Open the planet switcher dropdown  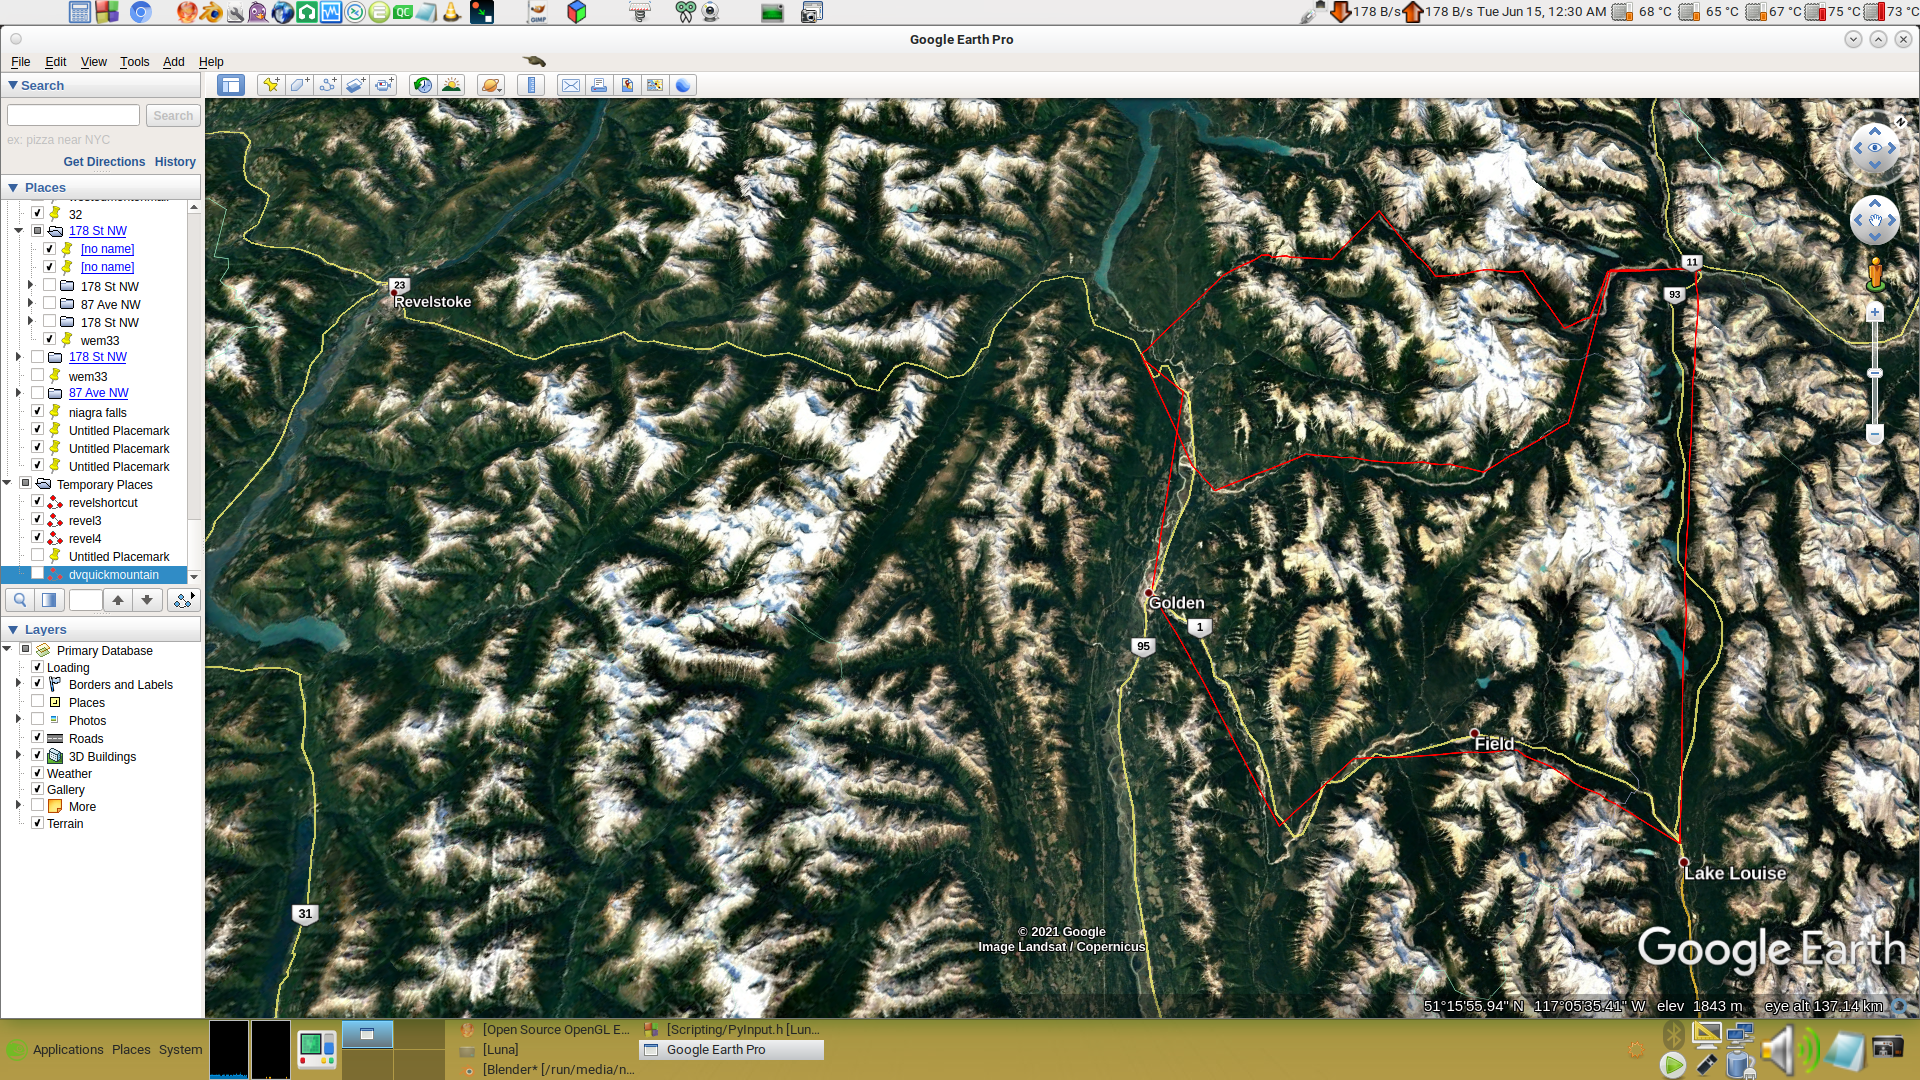[490, 85]
